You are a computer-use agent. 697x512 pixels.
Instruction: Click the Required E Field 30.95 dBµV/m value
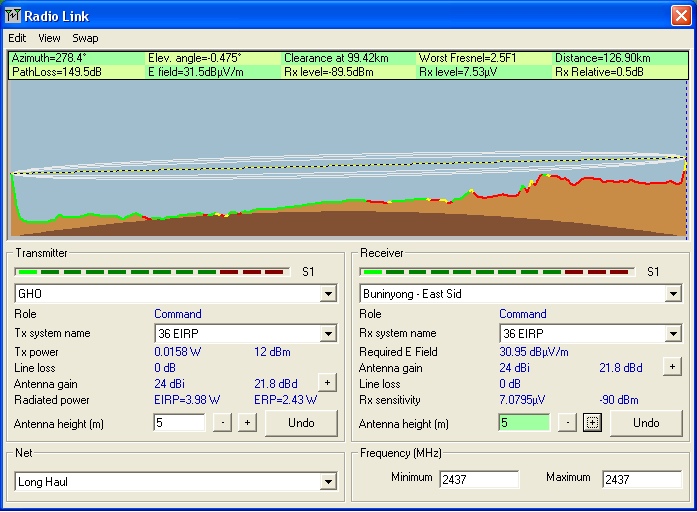(x=534, y=352)
